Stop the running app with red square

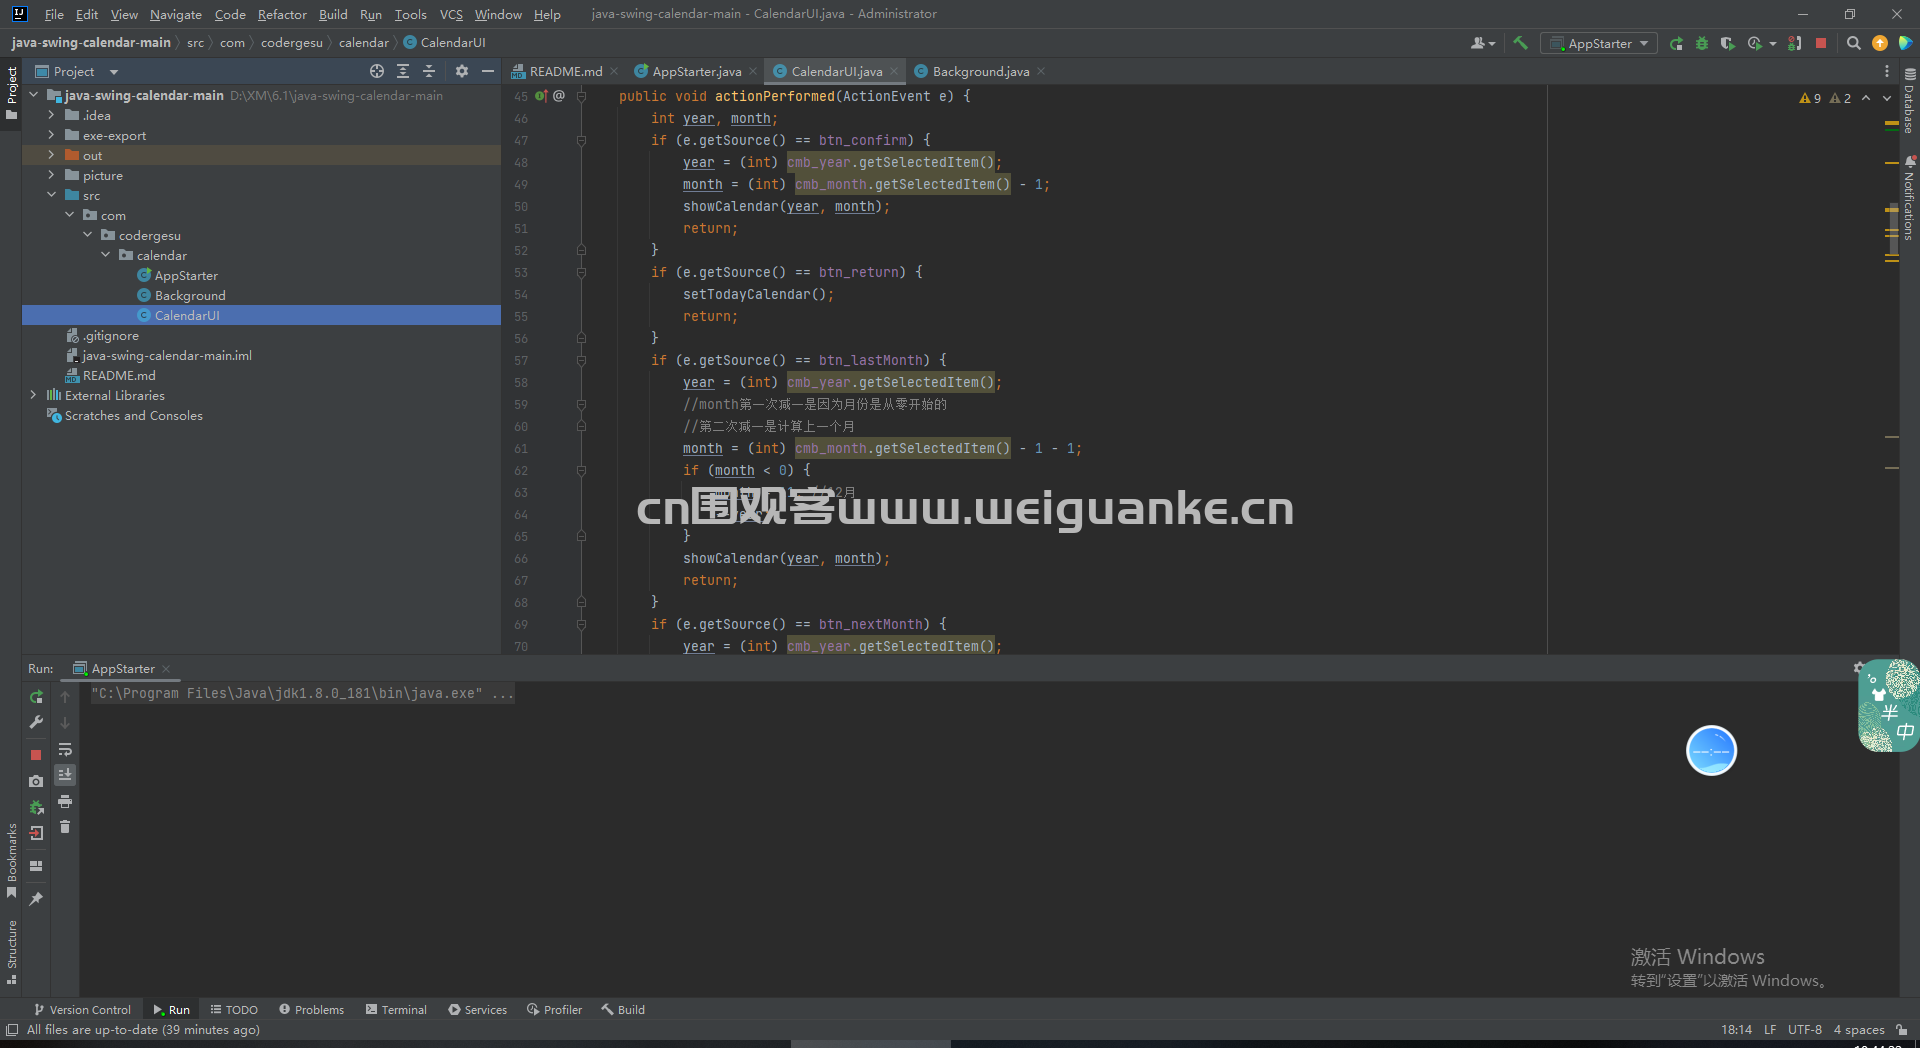[x=1821, y=43]
